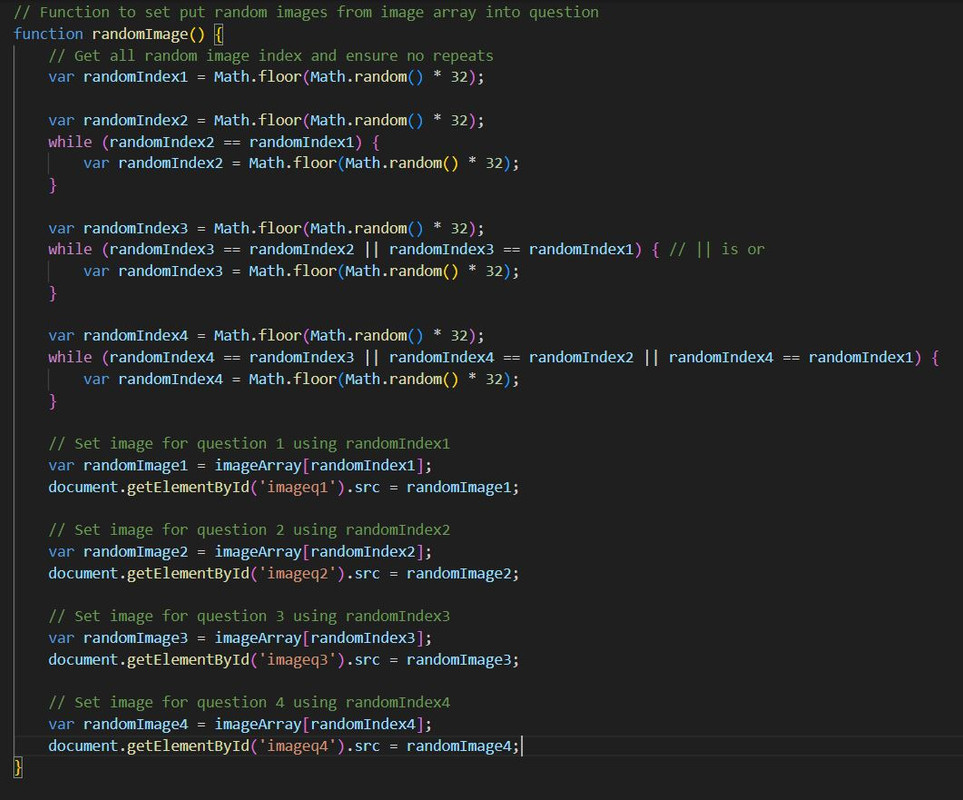Viewport: 963px width, 800px height.
Task: Click the closing brace of randomIndex3 while loop
Action: pyautogui.click(x=53, y=293)
